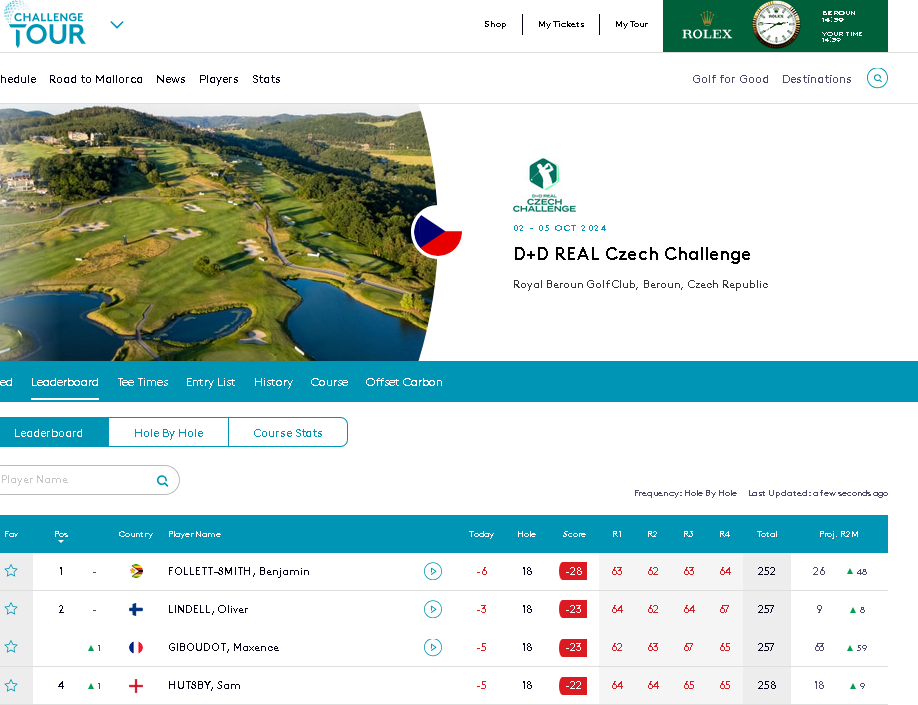
Task: Click the Total column header
Action: coord(766,534)
